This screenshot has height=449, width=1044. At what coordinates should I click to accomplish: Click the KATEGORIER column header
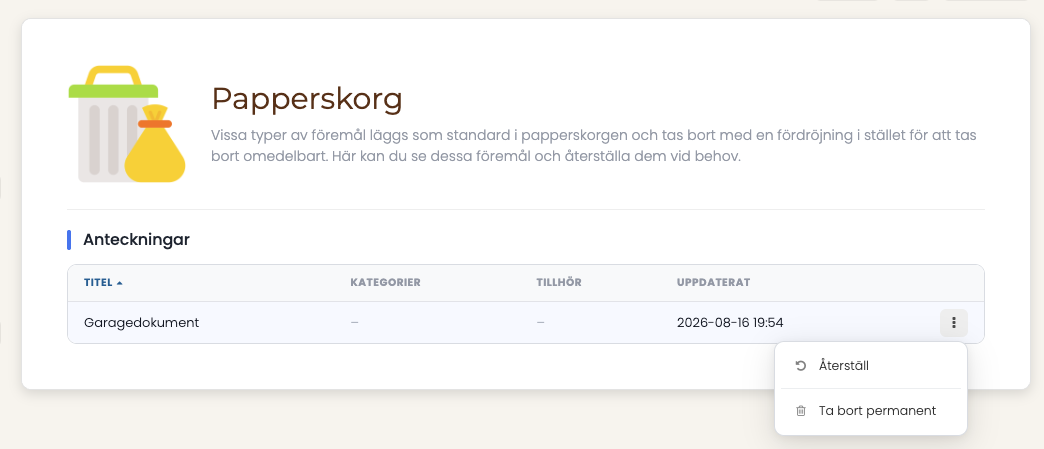(385, 282)
